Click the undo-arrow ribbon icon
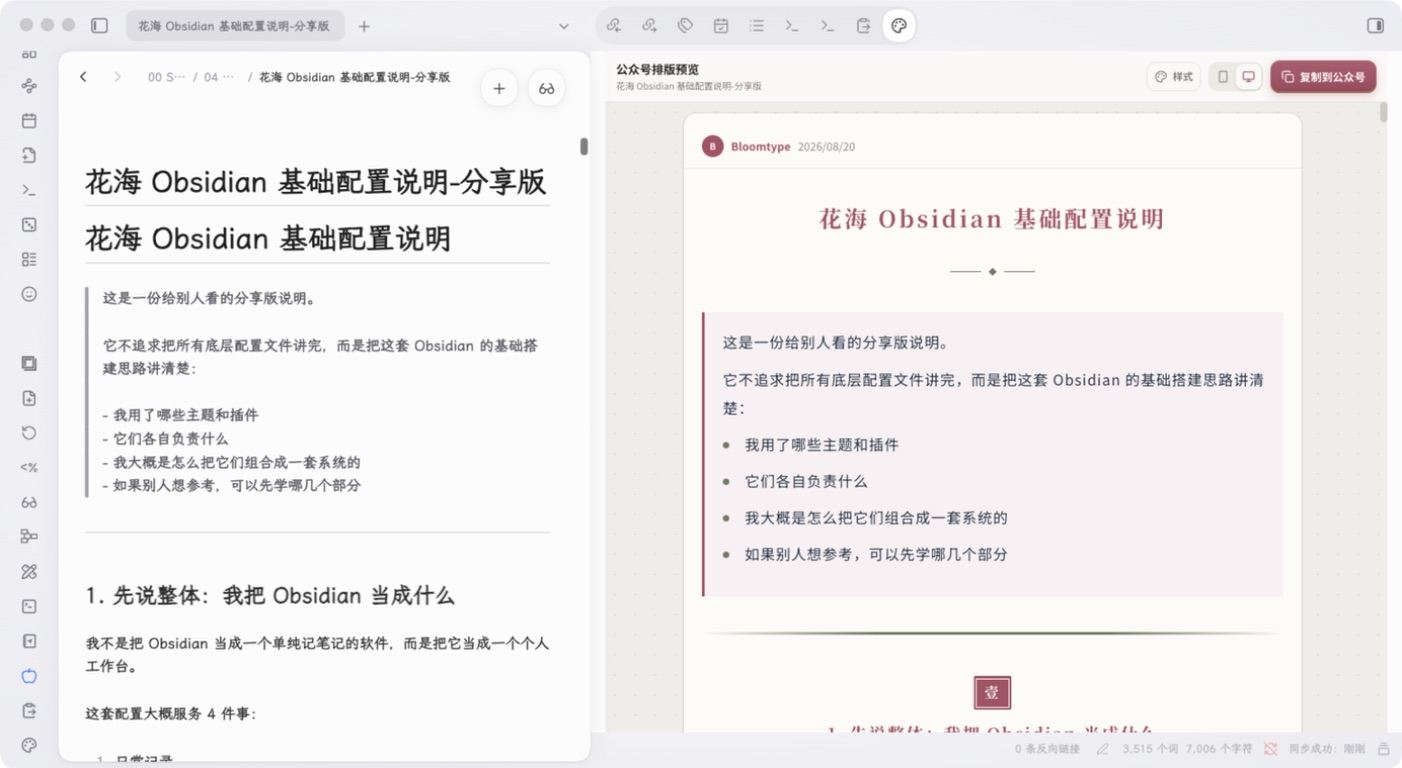This screenshot has width=1402, height=768. coord(29,433)
